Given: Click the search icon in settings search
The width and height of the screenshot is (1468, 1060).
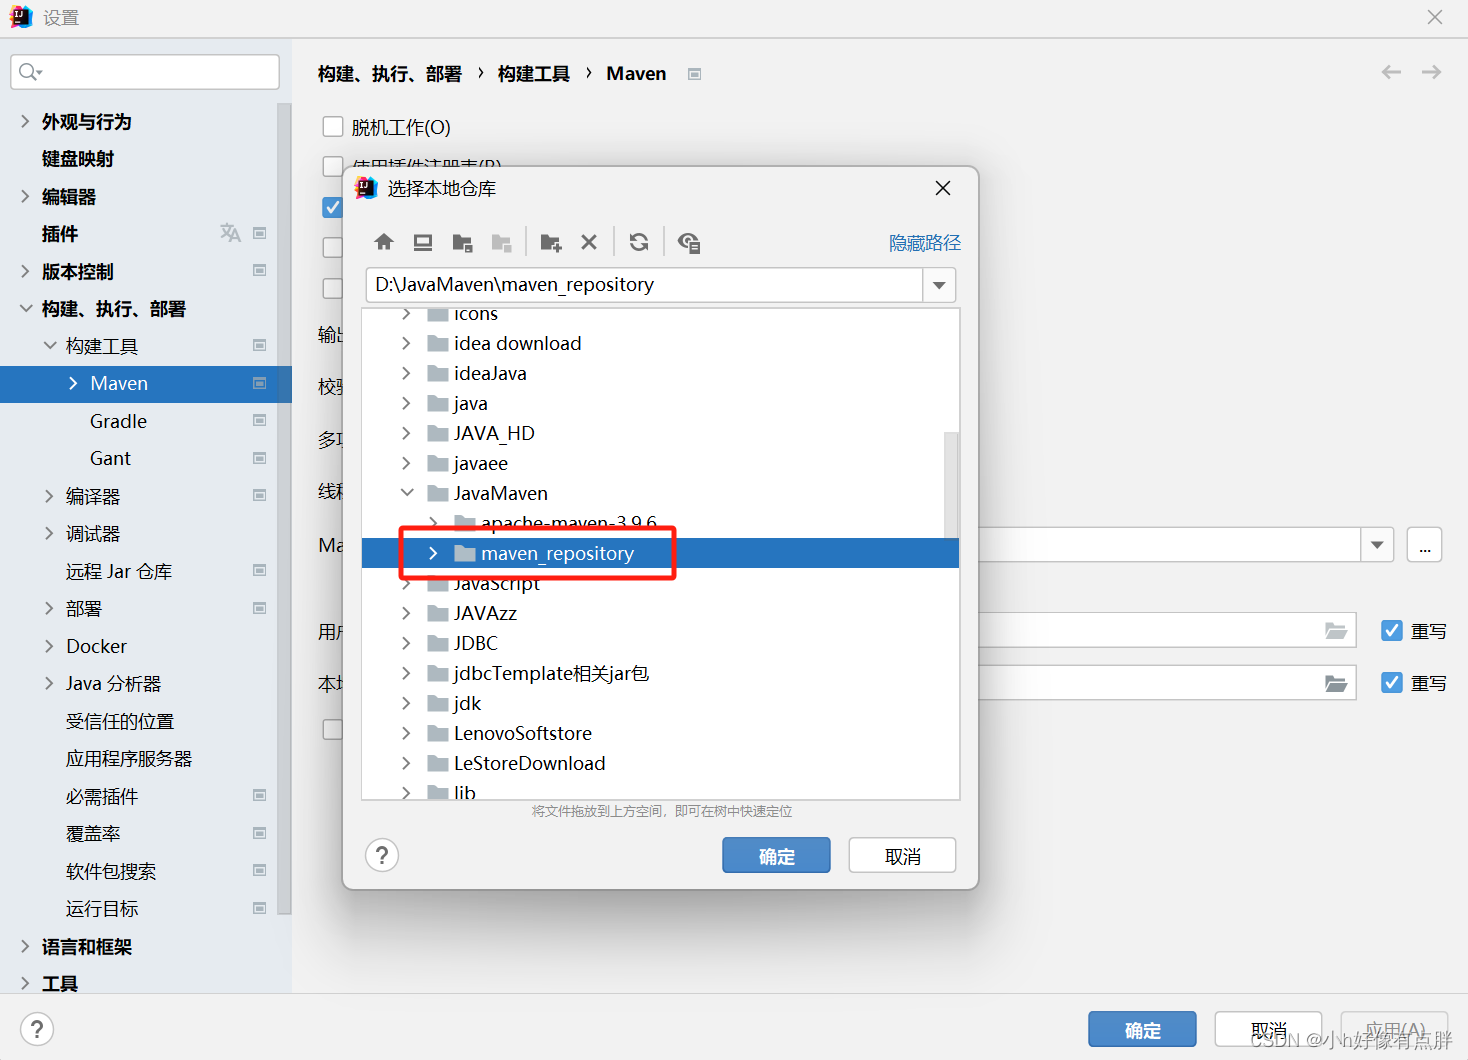Looking at the screenshot, I should tap(29, 72).
